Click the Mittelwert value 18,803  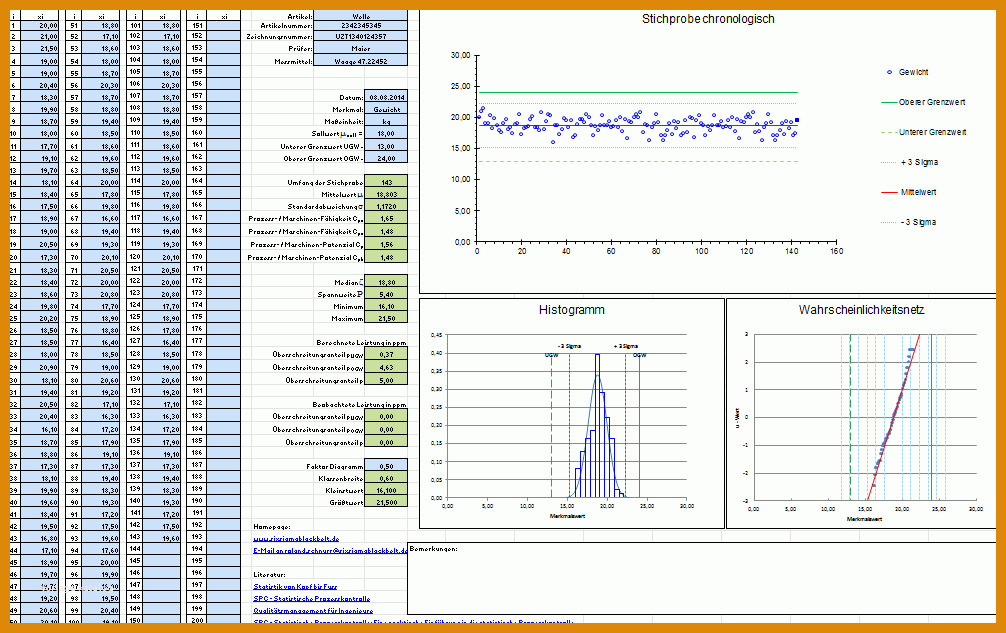point(386,194)
